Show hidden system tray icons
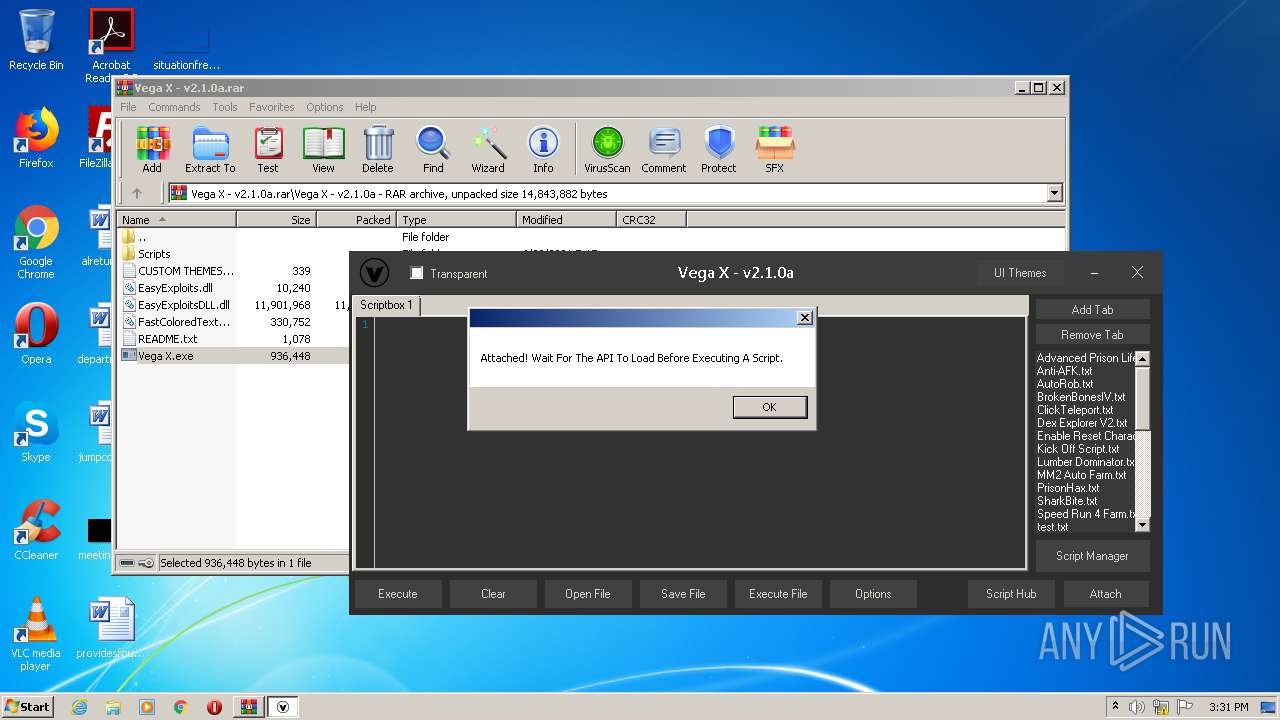The width and height of the screenshot is (1280, 720). (1115, 707)
